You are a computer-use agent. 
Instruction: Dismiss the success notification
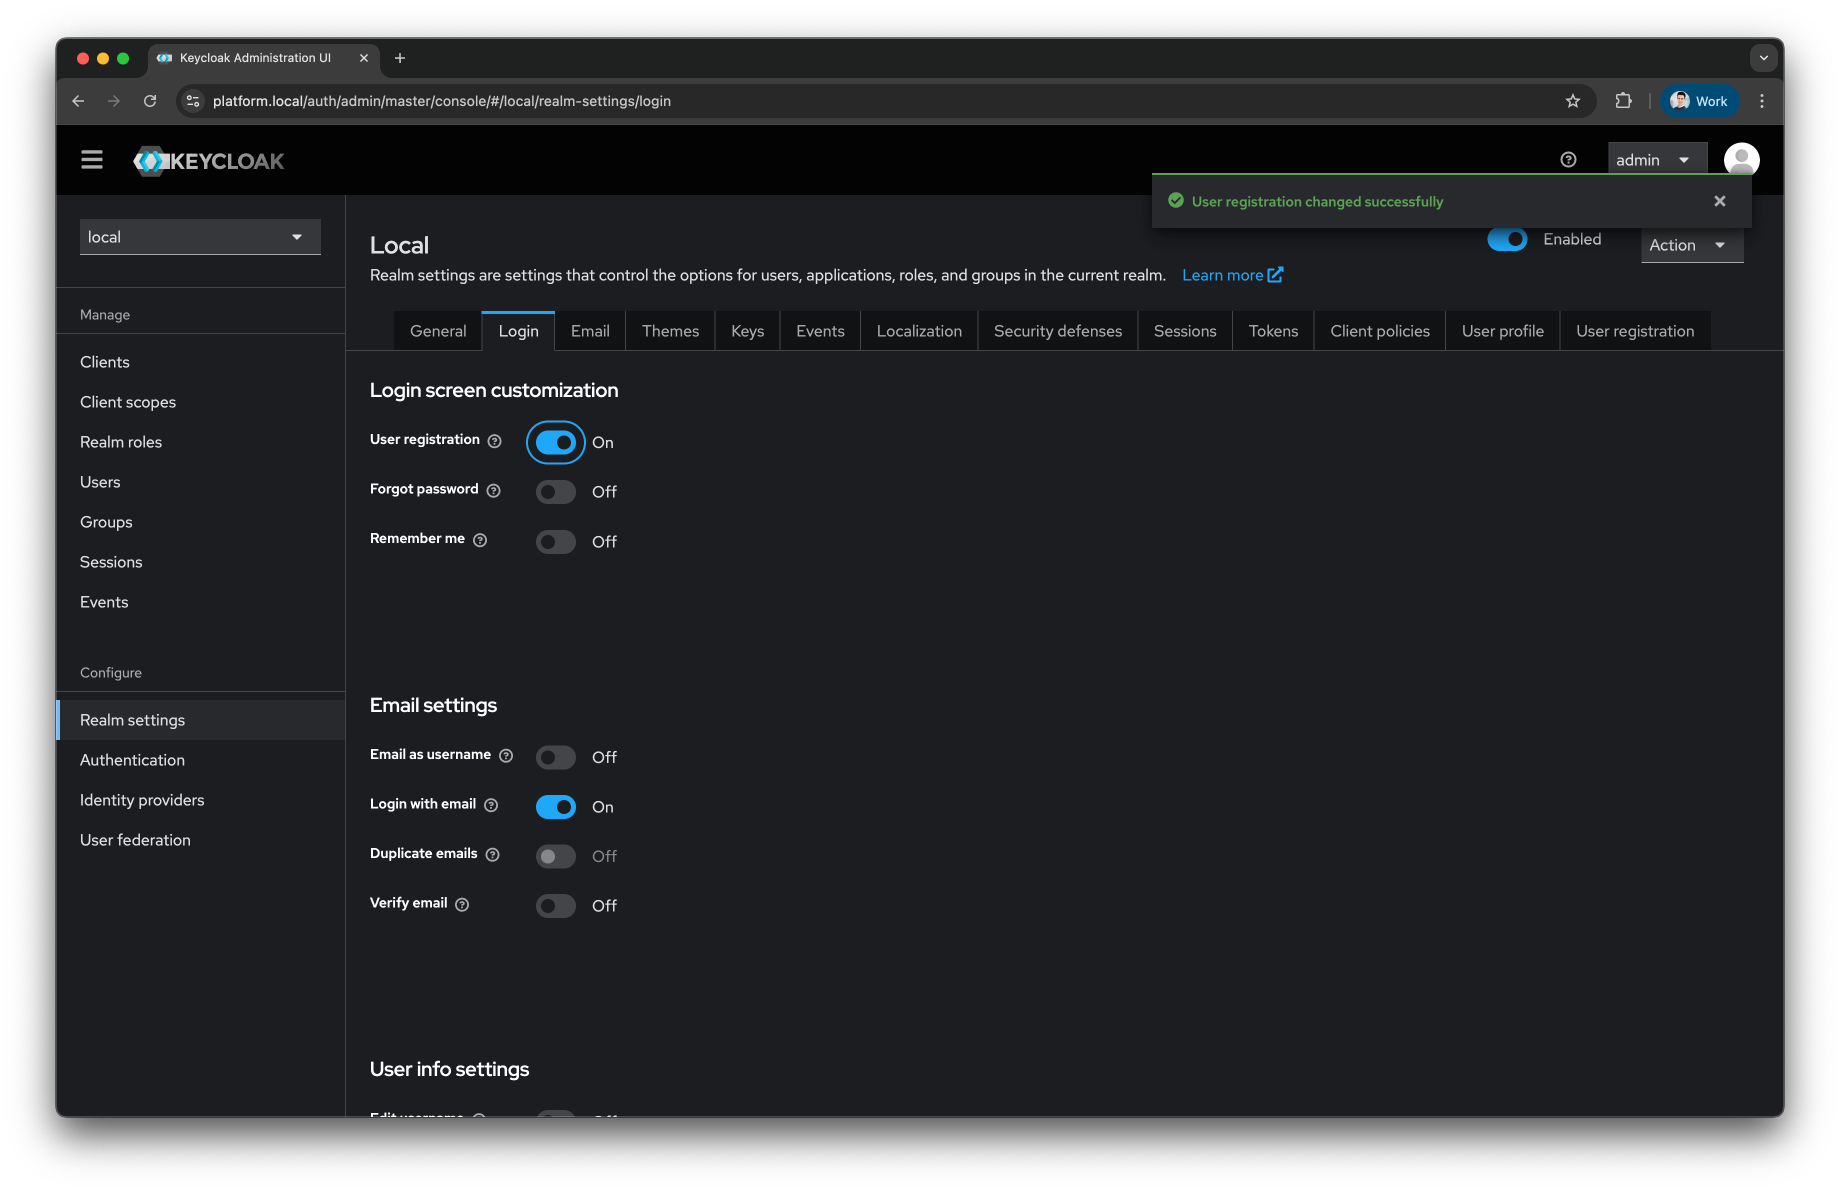[x=1719, y=201]
